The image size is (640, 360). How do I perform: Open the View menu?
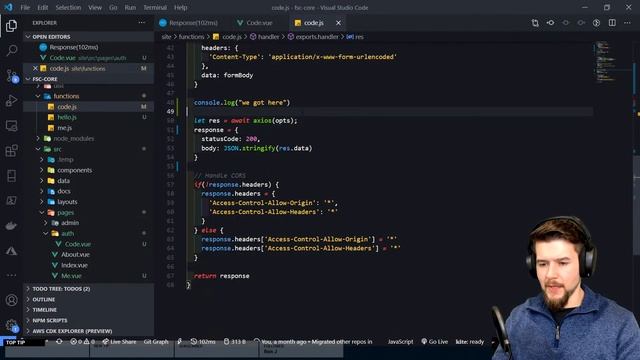(x=95, y=7)
